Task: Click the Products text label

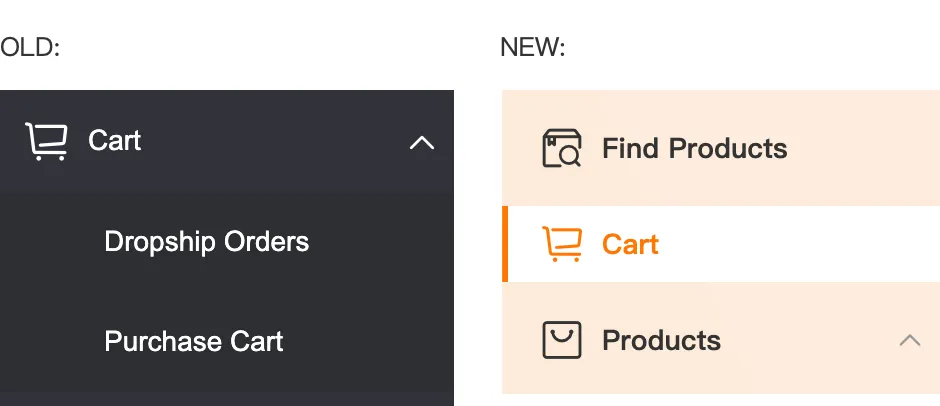Action: [x=661, y=340]
